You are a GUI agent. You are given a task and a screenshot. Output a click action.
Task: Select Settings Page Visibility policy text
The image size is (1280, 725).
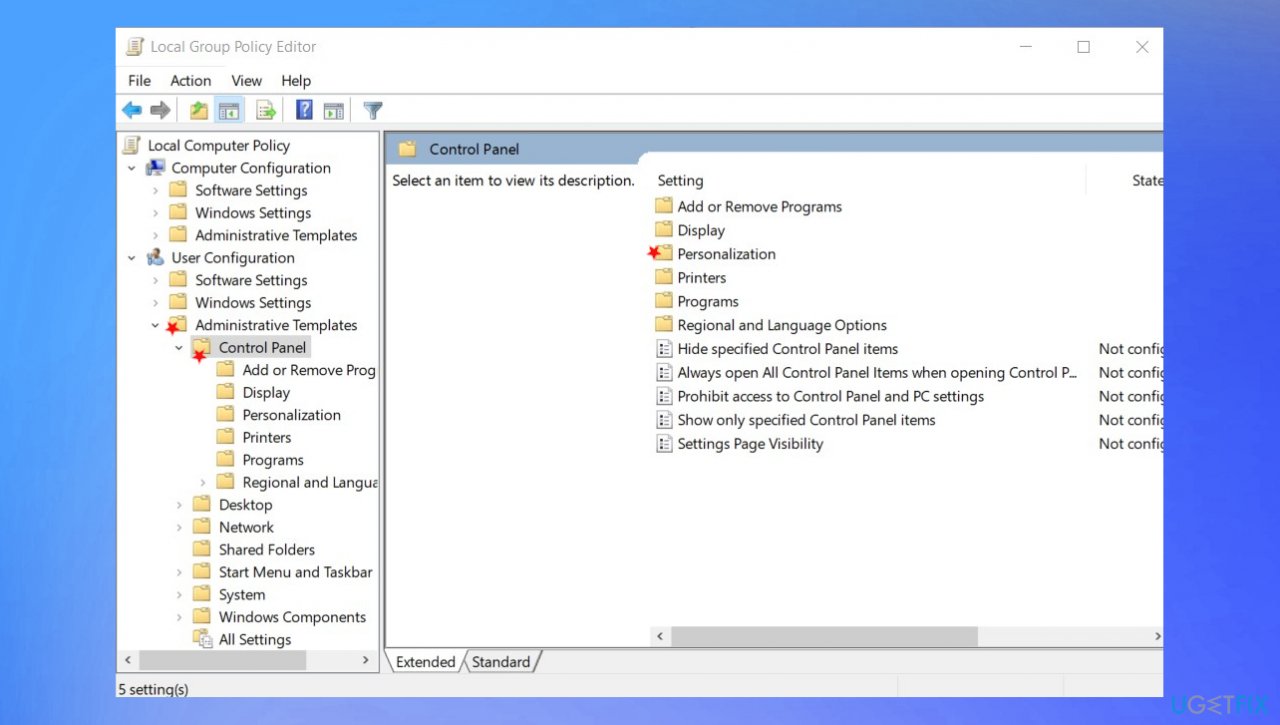(750, 444)
